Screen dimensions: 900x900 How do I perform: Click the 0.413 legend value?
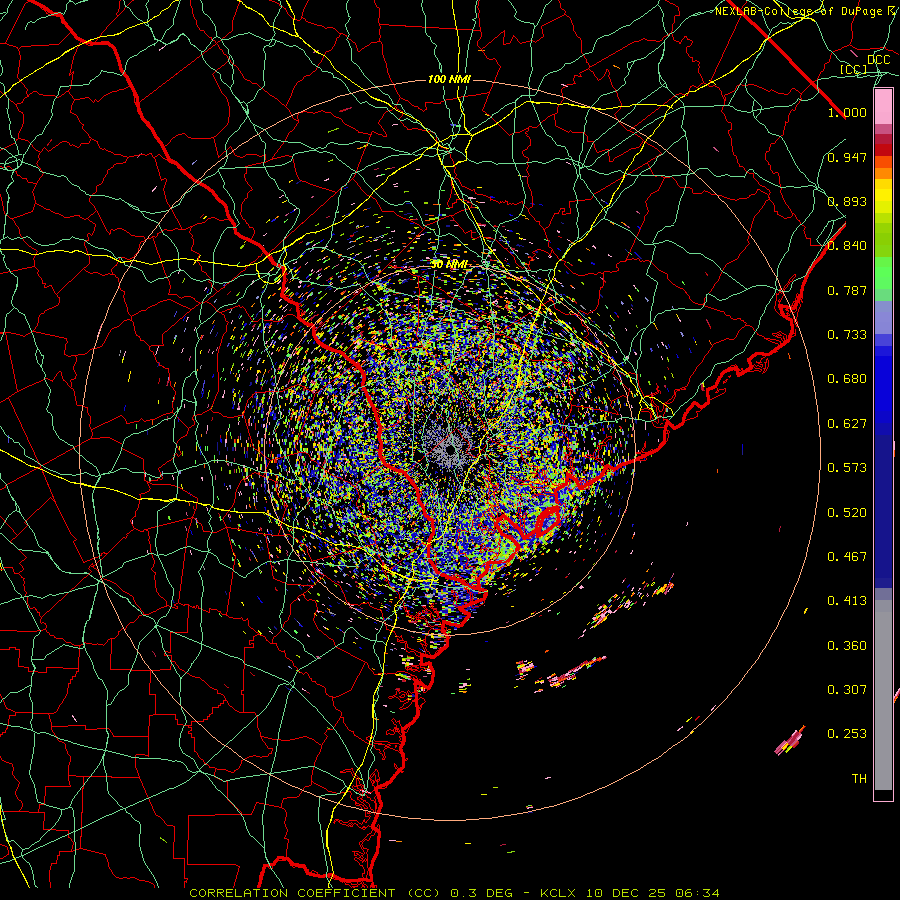point(847,600)
